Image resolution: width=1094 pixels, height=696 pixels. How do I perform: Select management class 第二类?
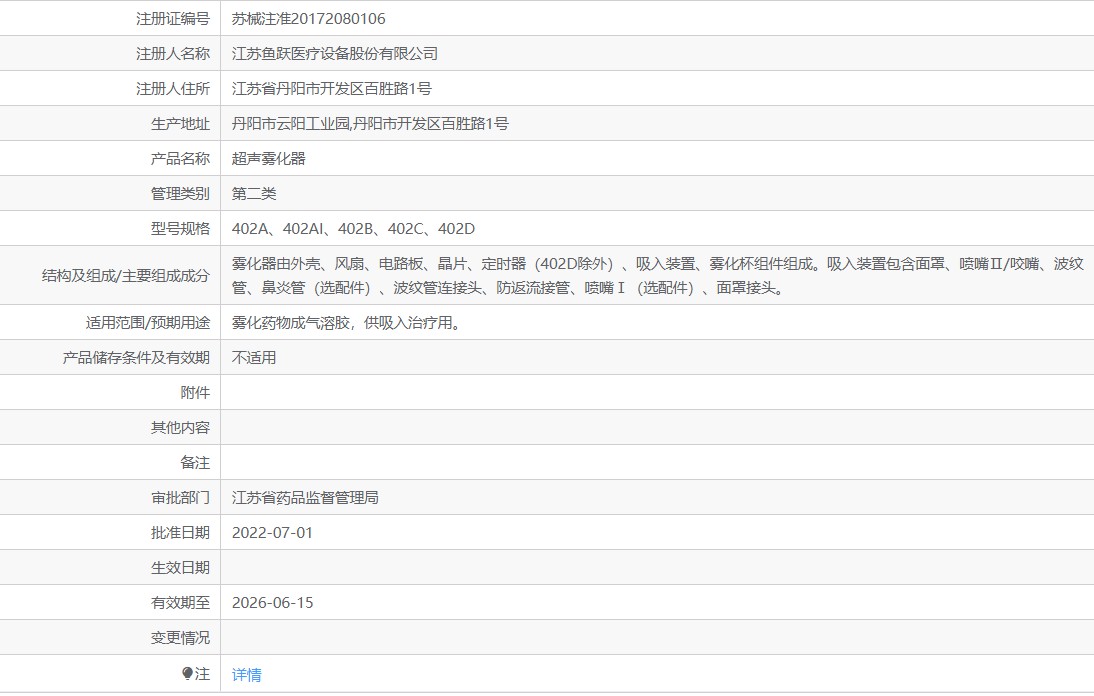pyautogui.click(x=254, y=193)
